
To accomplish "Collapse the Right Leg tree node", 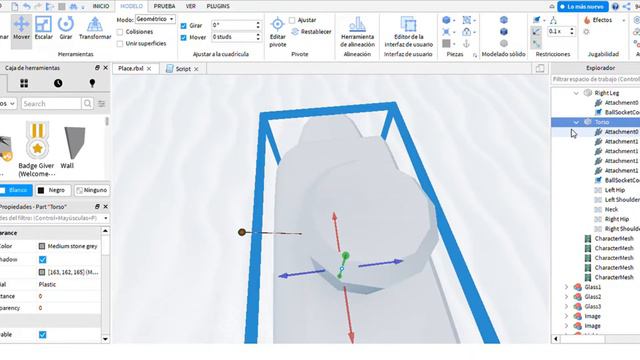I will 576,93.
